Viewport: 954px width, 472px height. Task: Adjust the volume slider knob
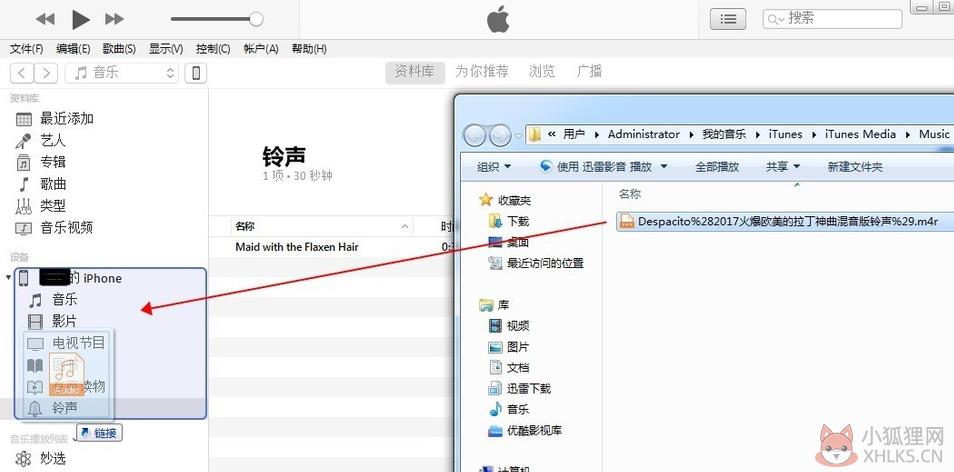pyautogui.click(x=256, y=19)
